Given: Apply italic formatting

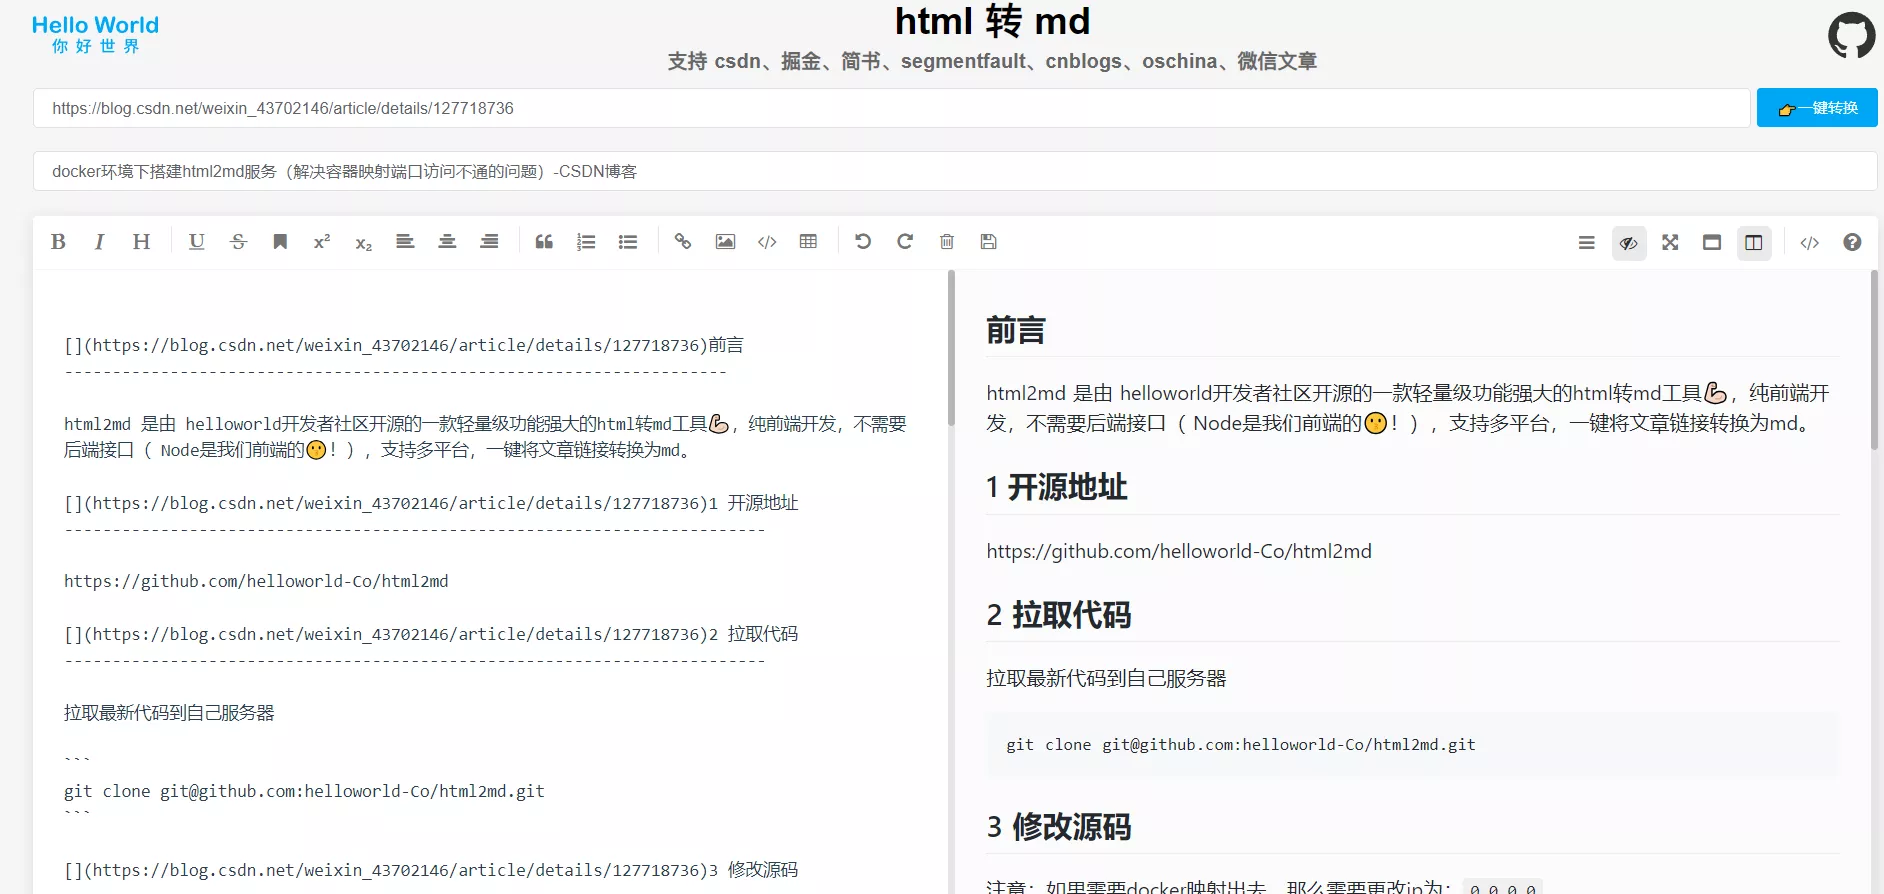Looking at the screenshot, I should [x=99, y=242].
